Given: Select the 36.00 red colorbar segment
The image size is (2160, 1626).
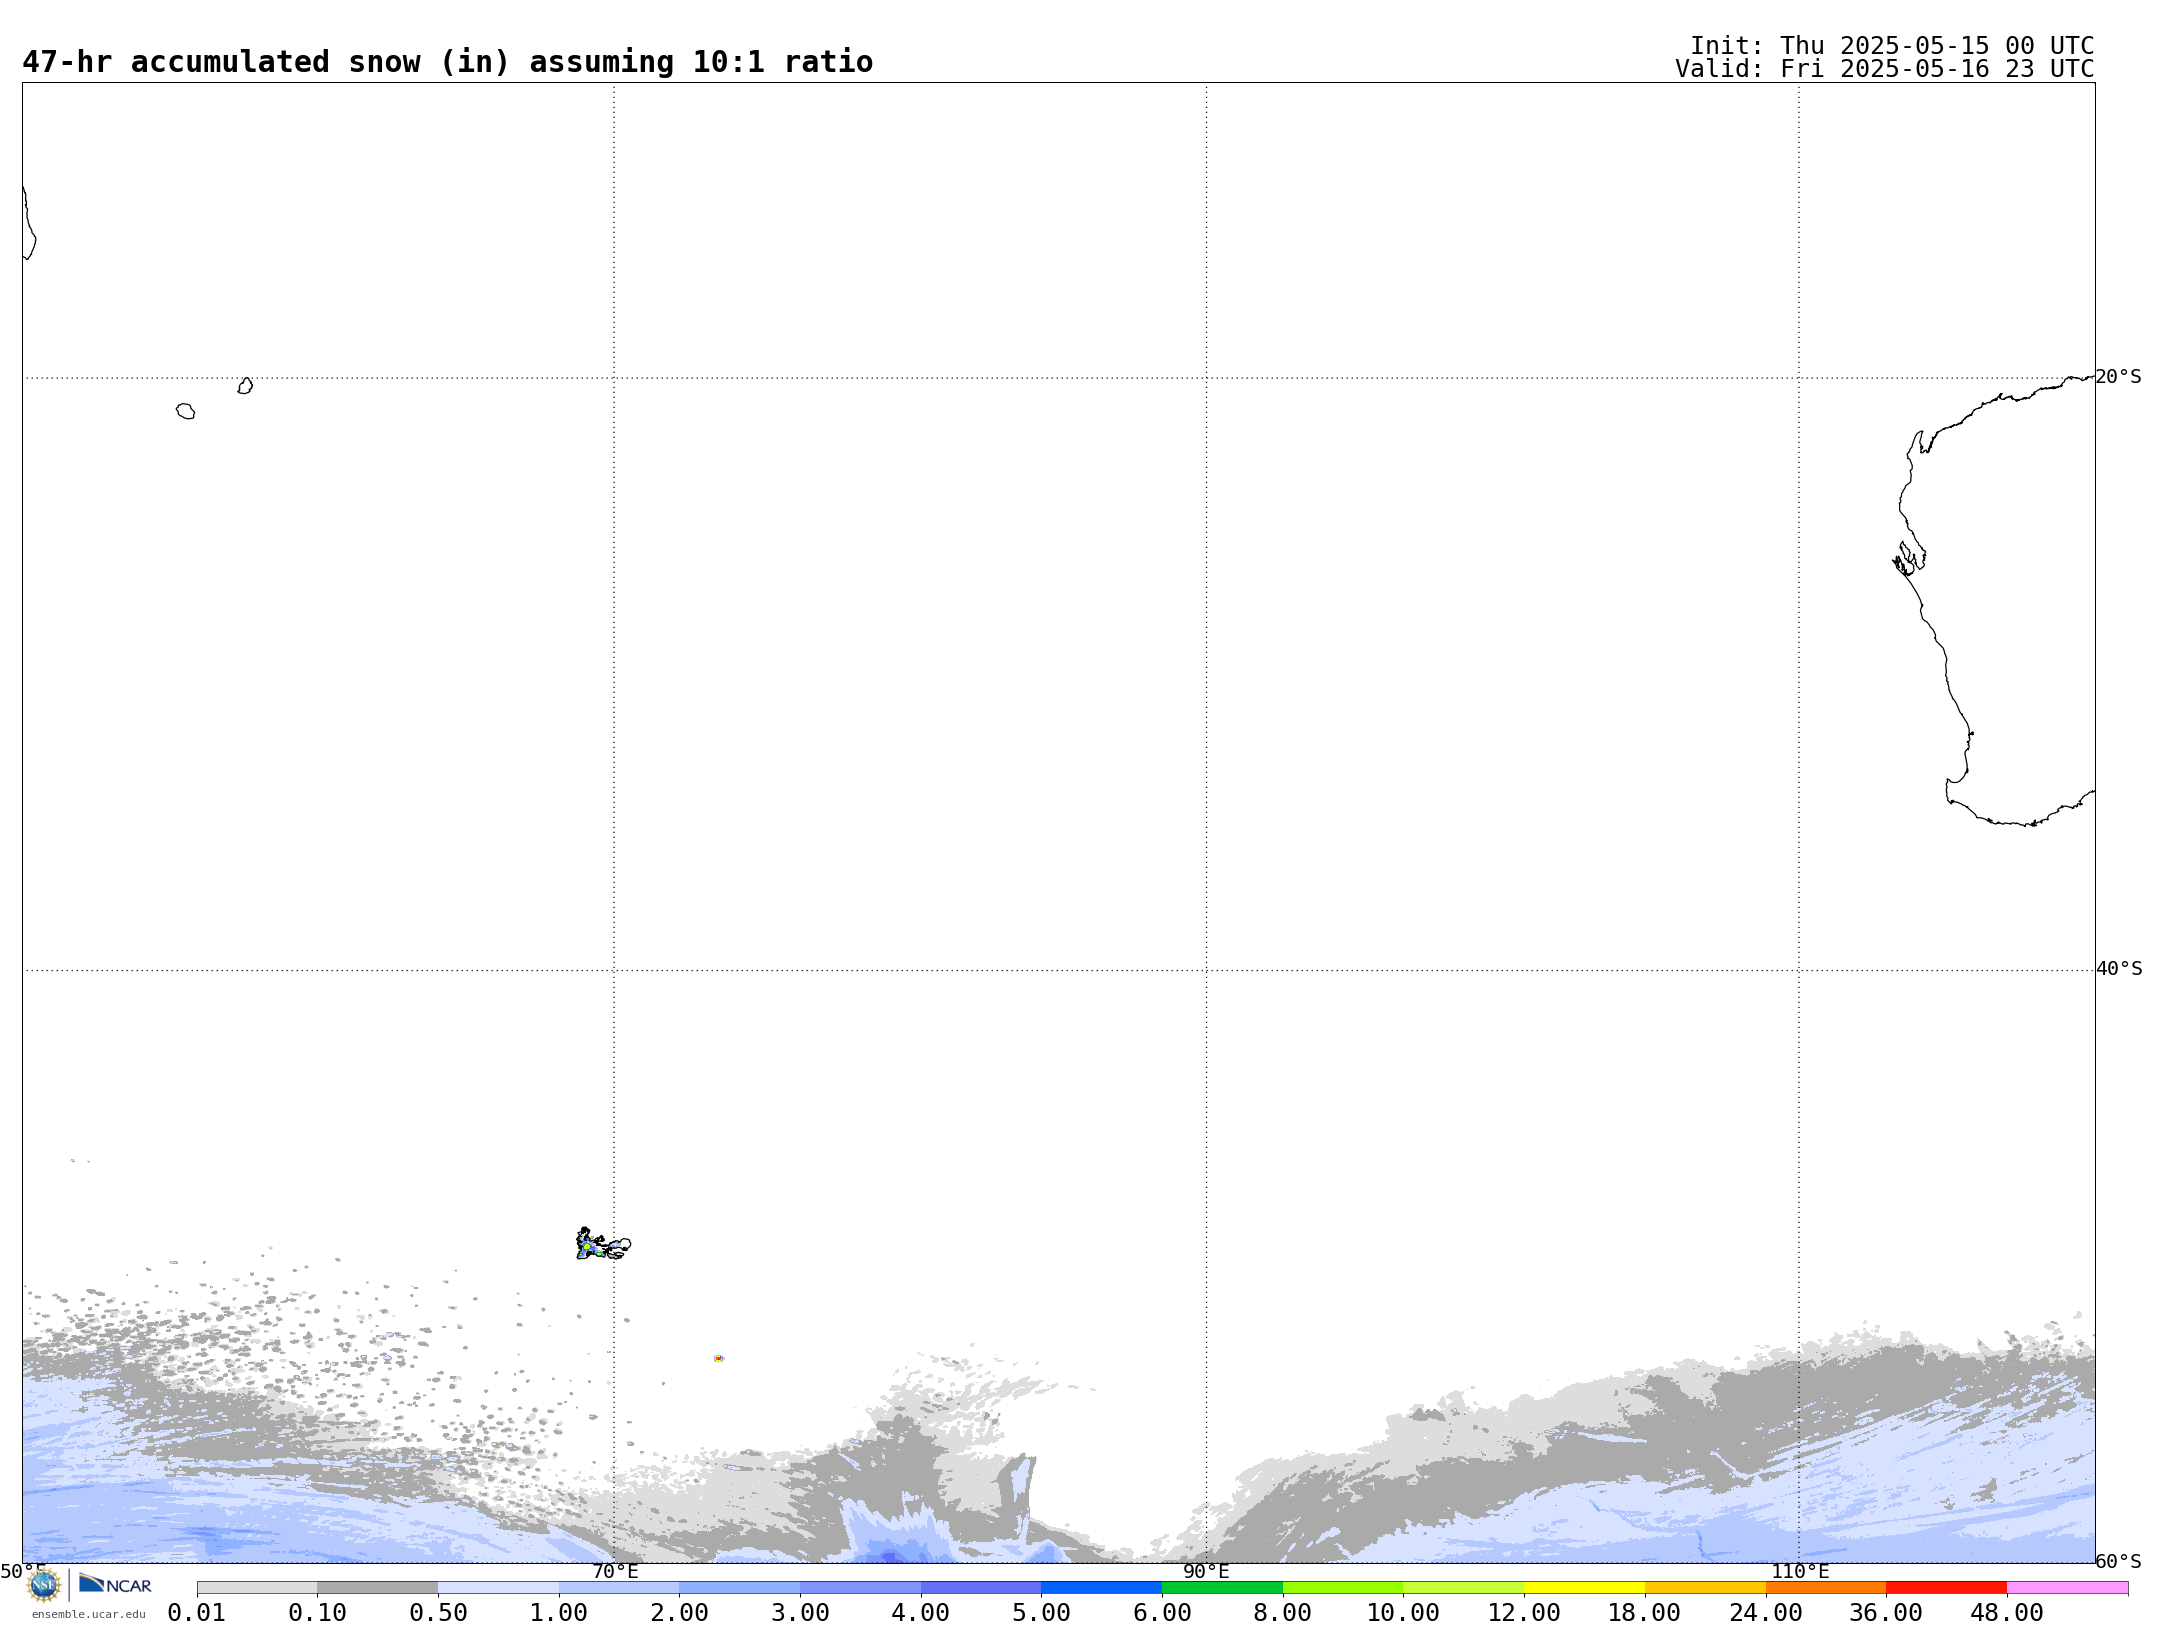Looking at the screenshot, I should pos(1946,1588).
